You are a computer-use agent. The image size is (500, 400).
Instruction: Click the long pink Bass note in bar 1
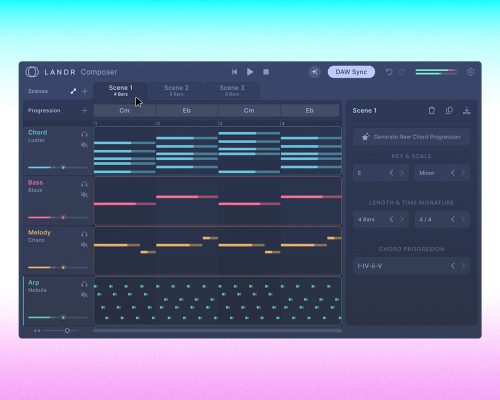tap(125, 204)
